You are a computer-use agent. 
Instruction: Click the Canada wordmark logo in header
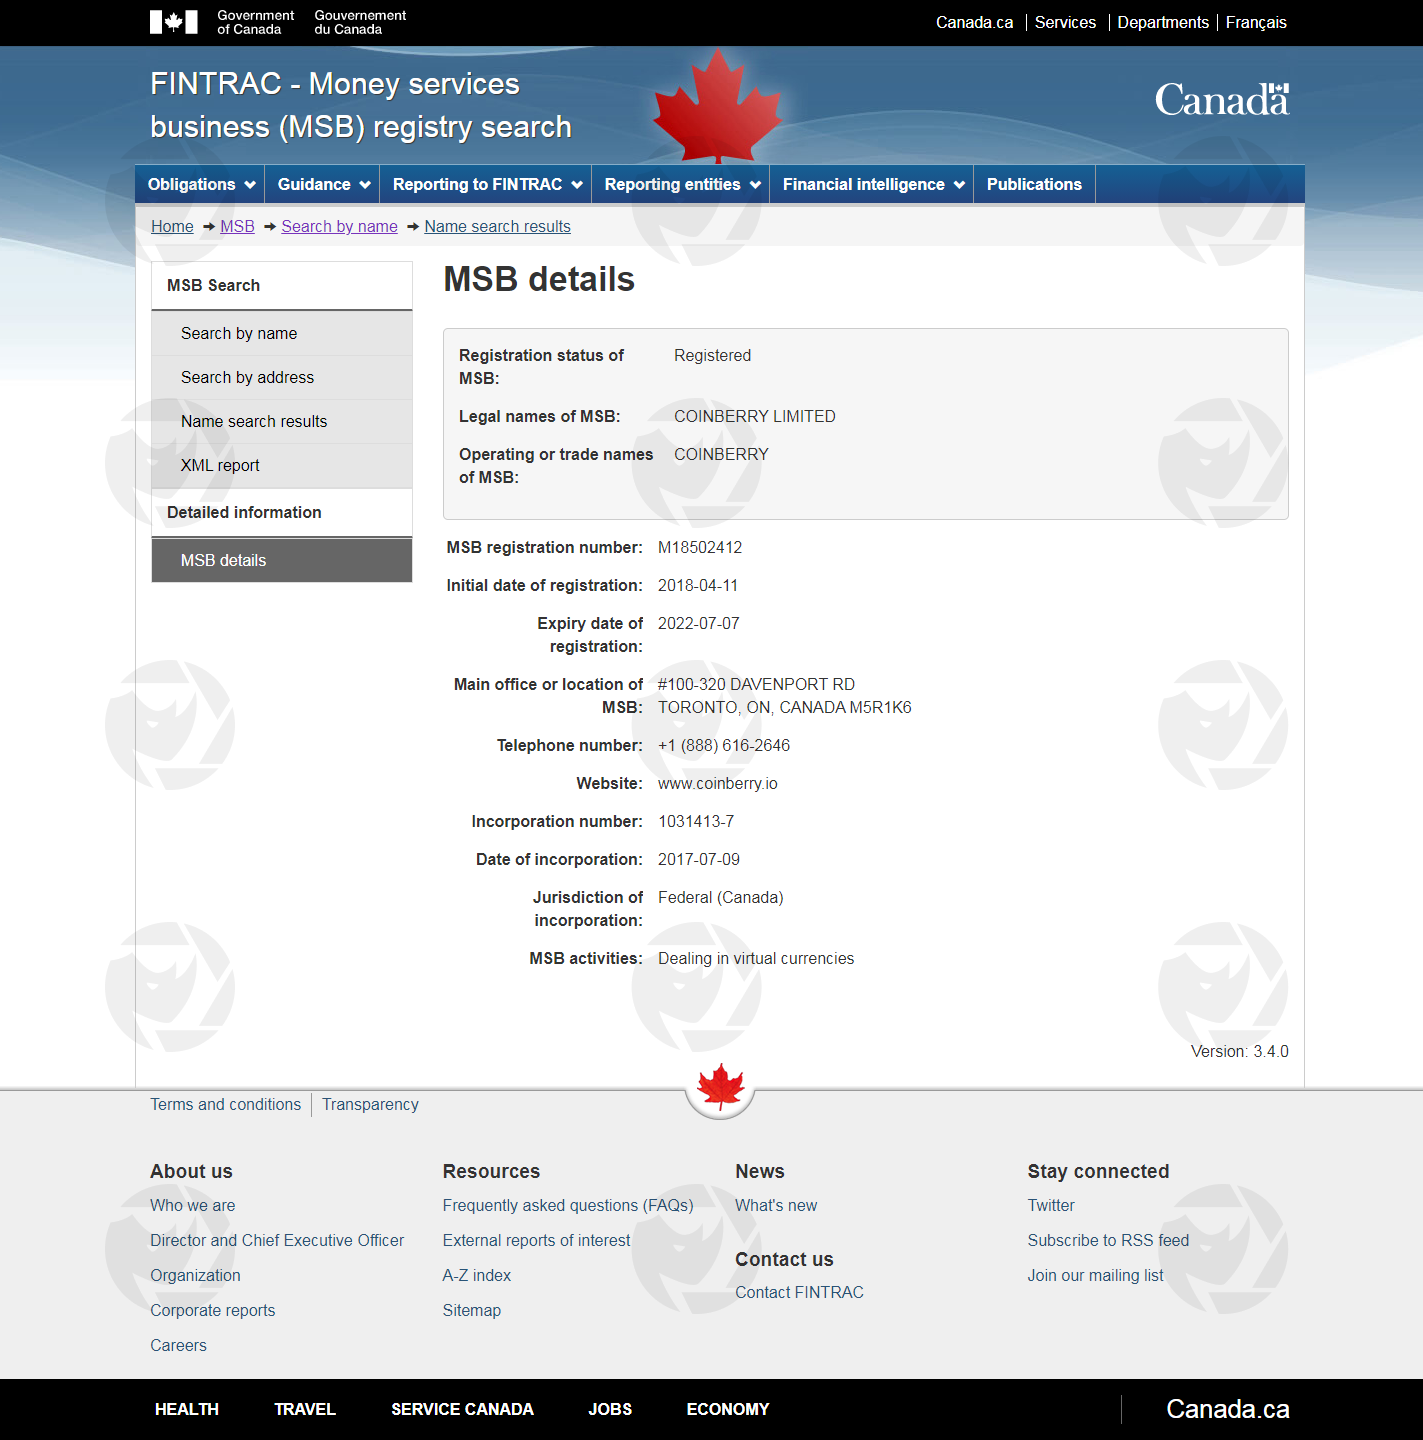[1221, 100]
